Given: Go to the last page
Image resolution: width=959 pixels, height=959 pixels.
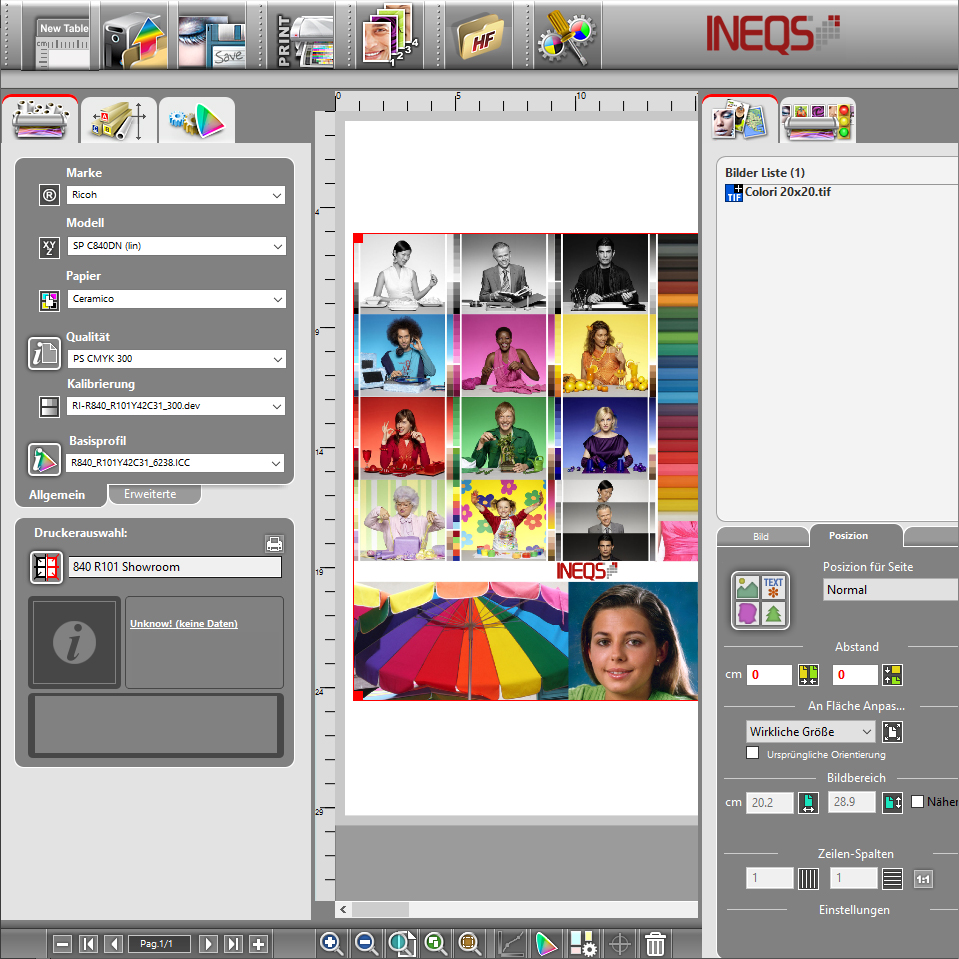Looking at the screenshot, I should tap(233, 944).
